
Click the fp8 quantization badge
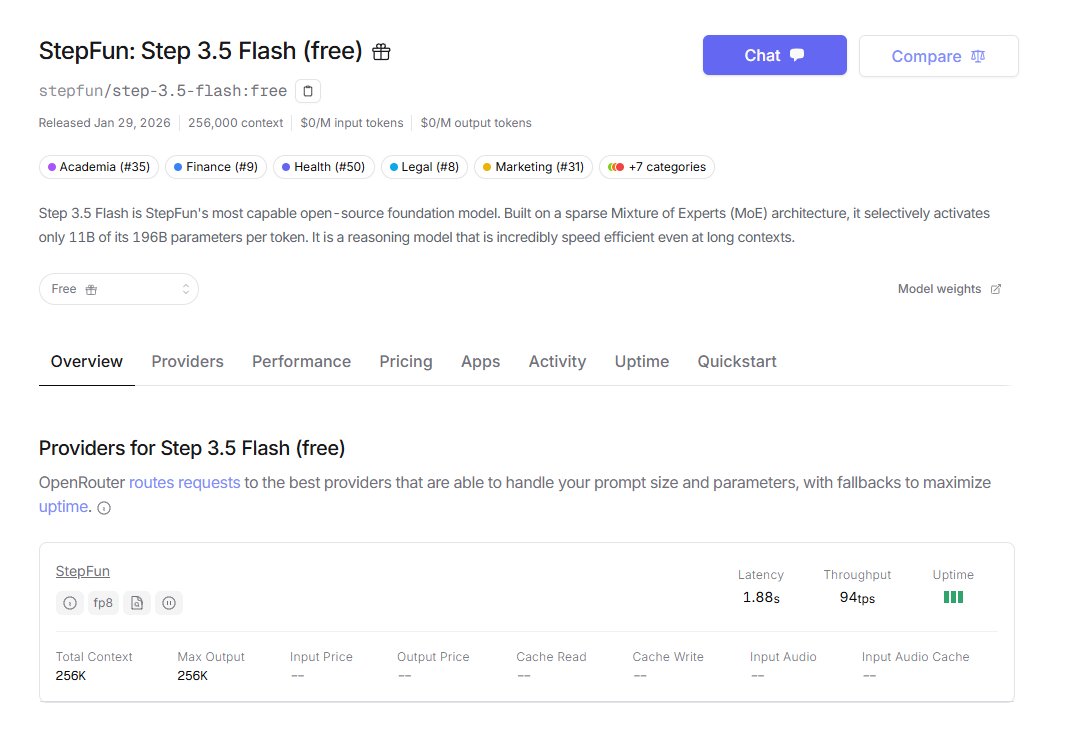coord(103,603)
